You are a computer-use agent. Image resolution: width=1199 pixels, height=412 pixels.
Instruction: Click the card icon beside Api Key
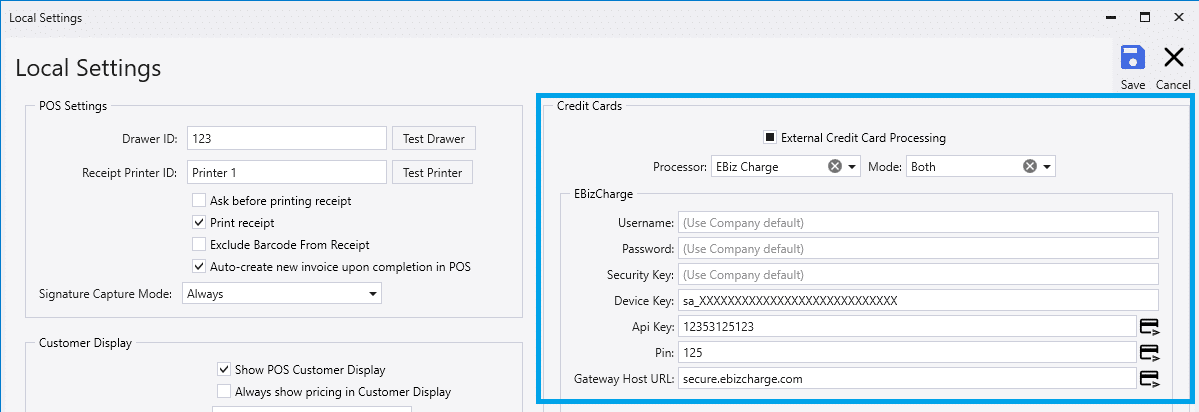1149,326
